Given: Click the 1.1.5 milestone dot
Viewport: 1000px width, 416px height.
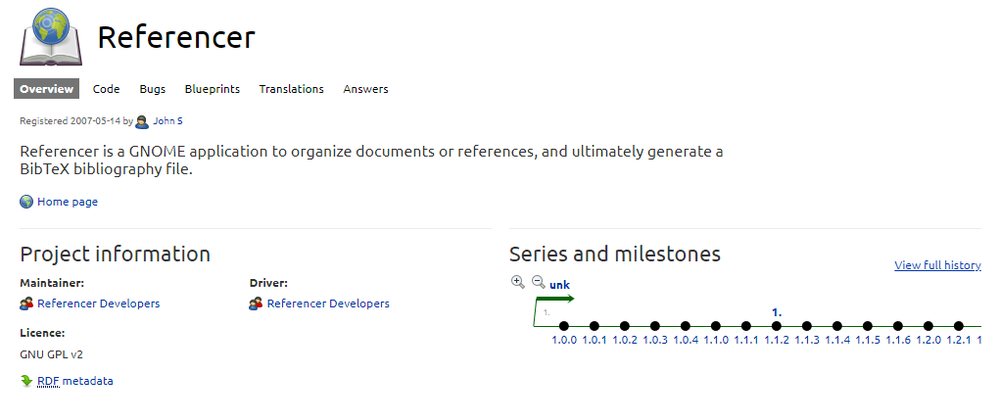Looking at the screenshot, I should [868, 326].
